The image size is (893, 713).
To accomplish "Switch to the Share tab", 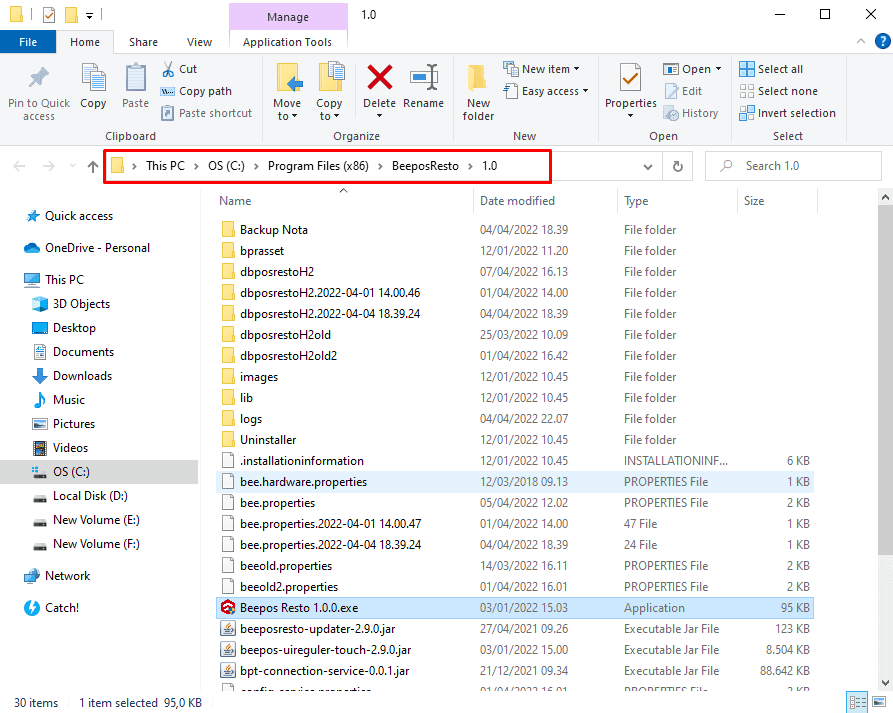I will [x=144, y=42].
